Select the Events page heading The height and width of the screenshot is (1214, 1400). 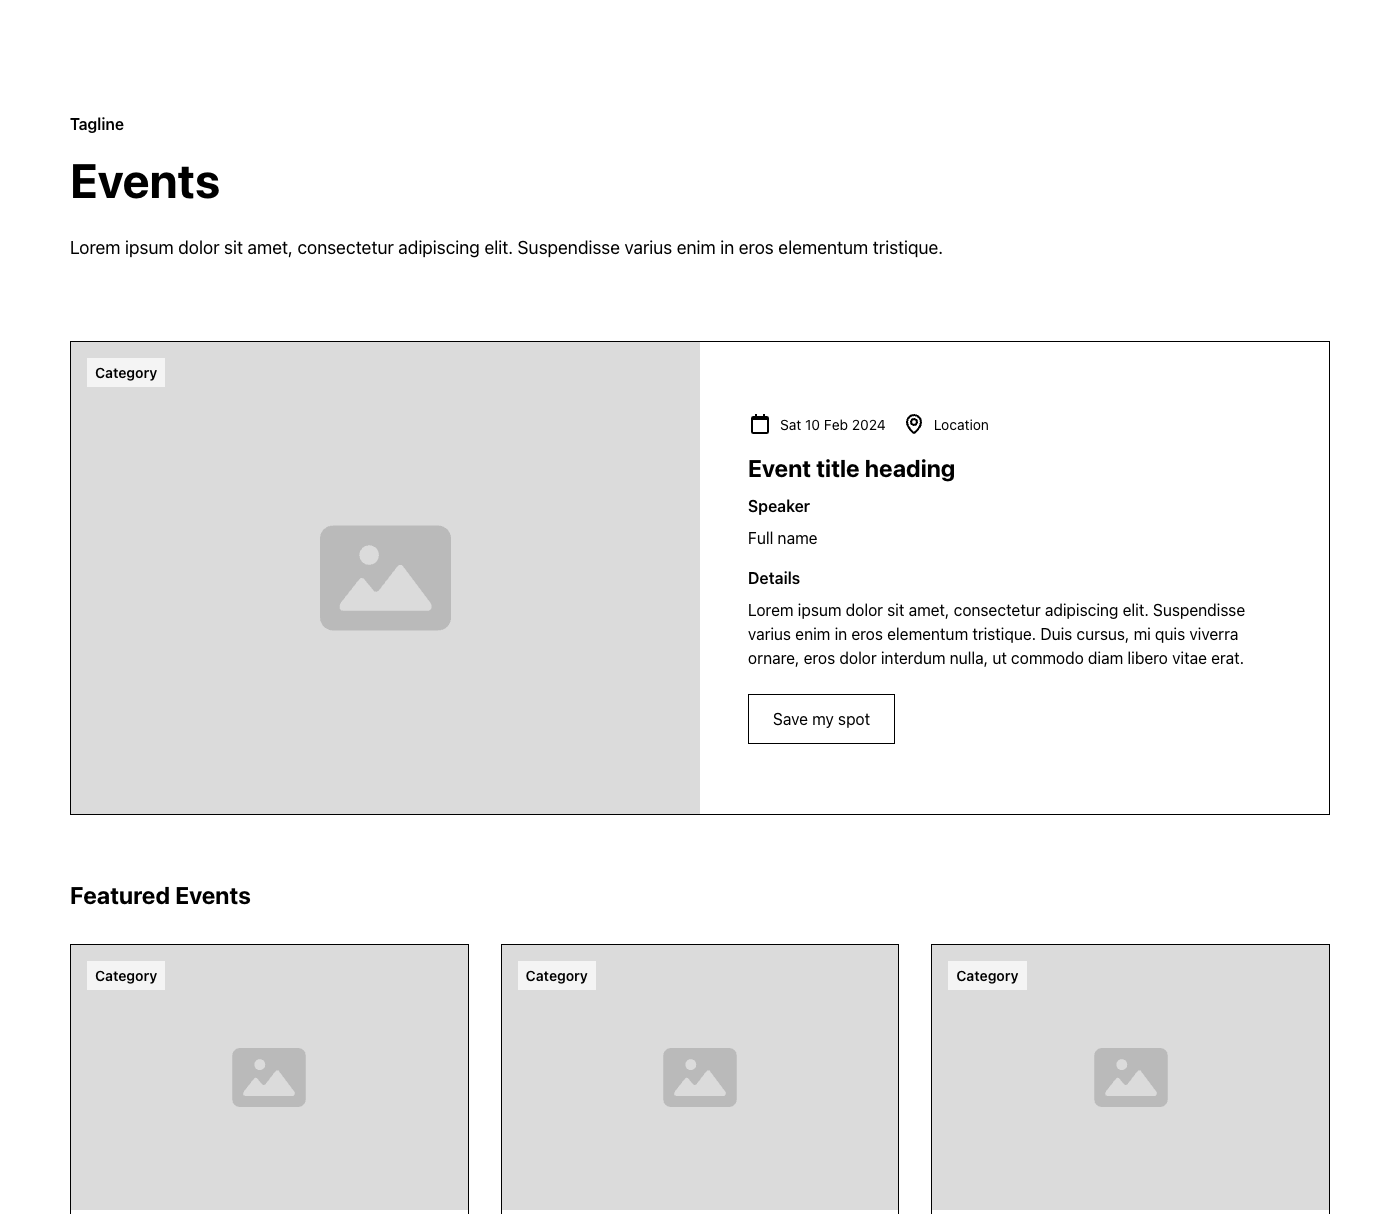tap(145, 182)
